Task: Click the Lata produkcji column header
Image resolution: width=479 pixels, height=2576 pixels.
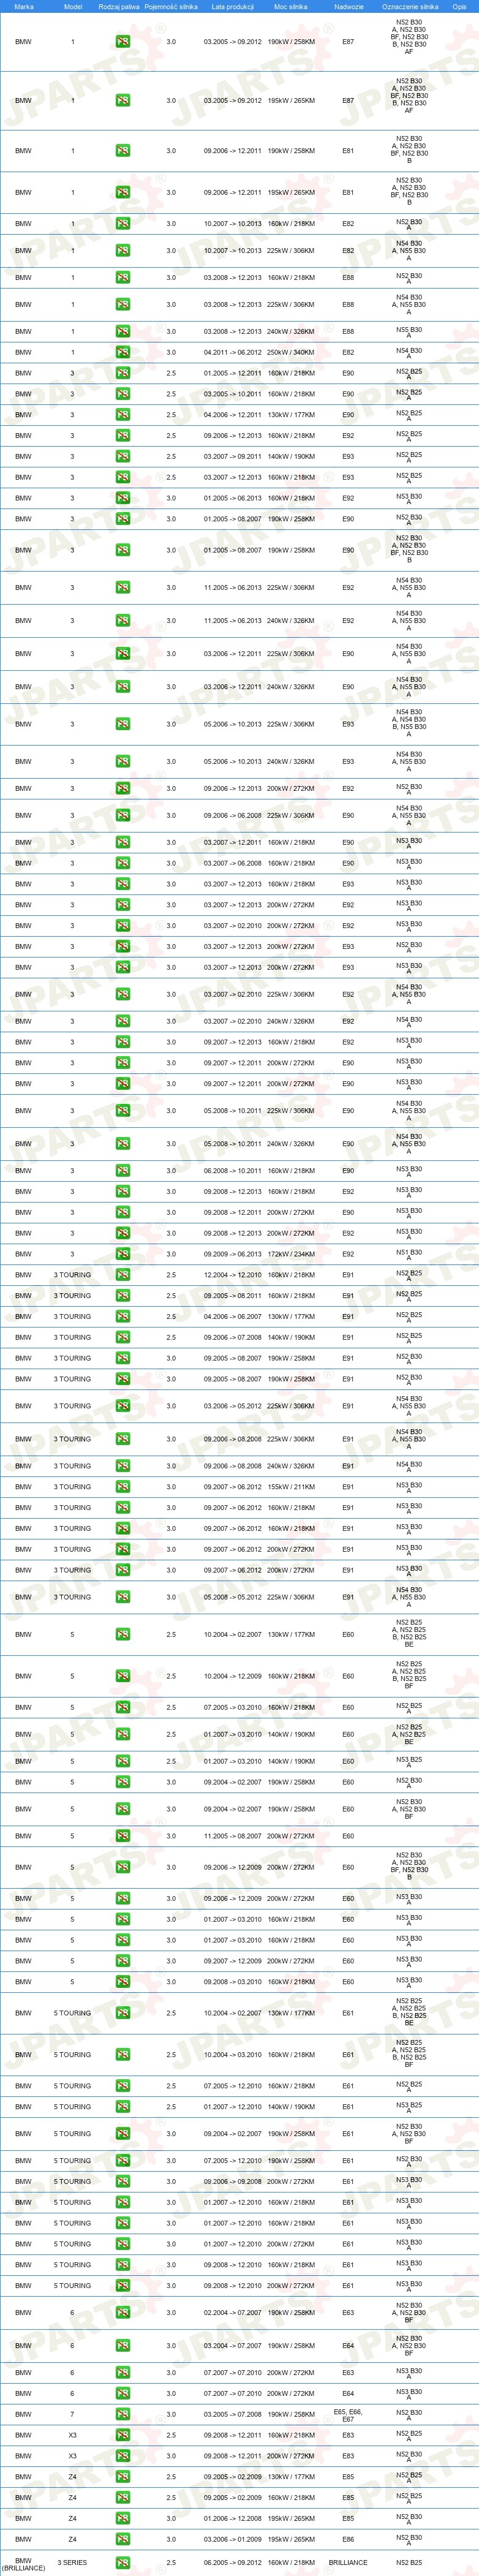Action: 232,7
